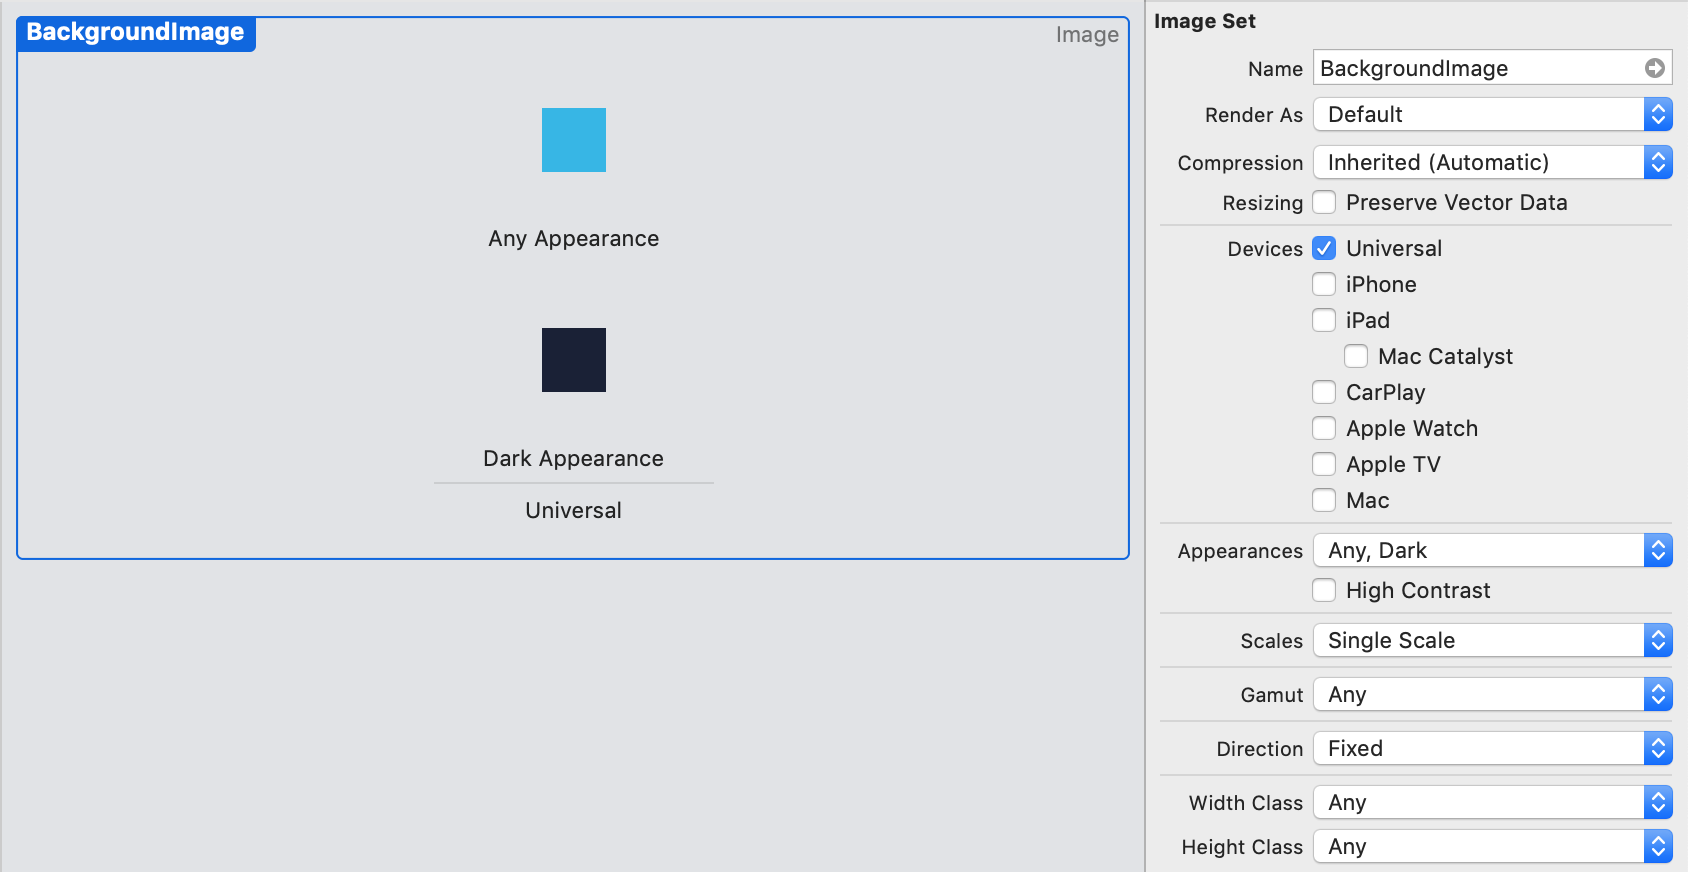Enable the Mac Catalyst checkbox

(1356, 356)
